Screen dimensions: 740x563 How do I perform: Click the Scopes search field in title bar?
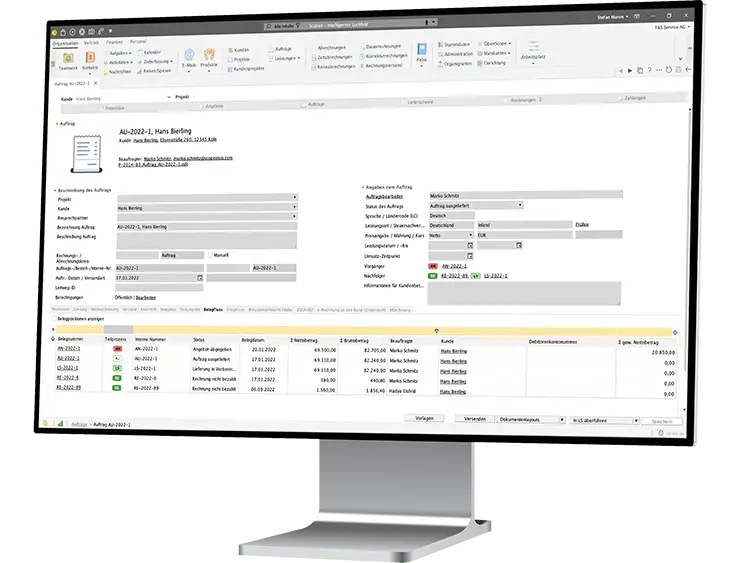[350, 25]
